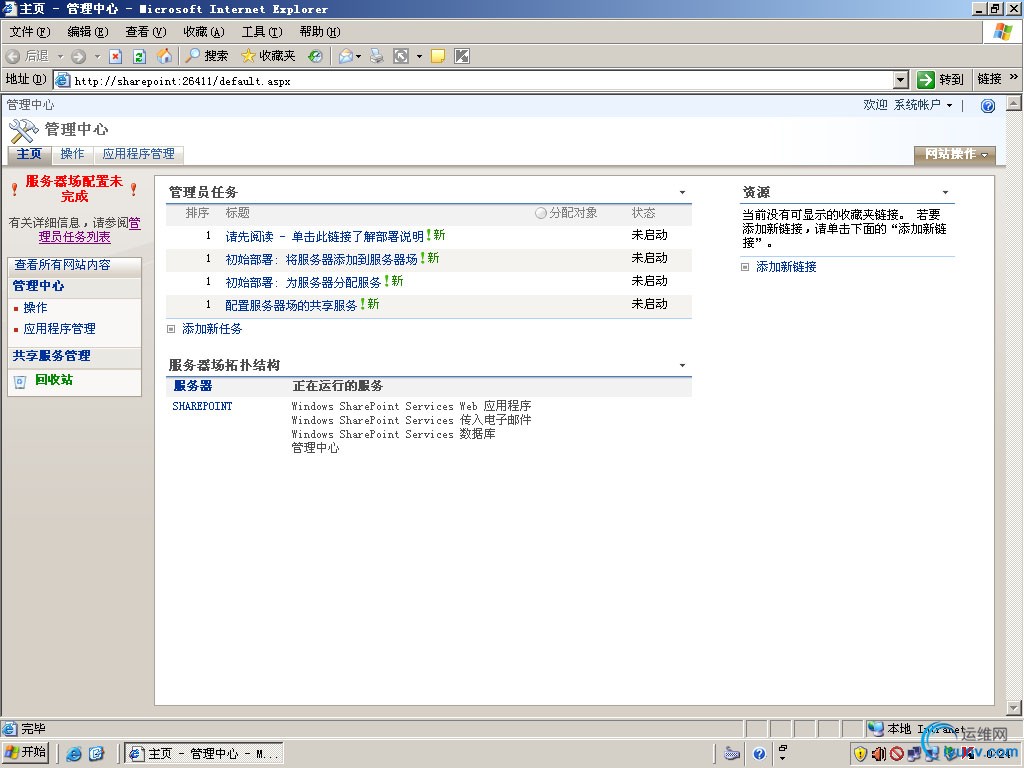Open the 系统帐户 user menu

click(x=923, y=105)
